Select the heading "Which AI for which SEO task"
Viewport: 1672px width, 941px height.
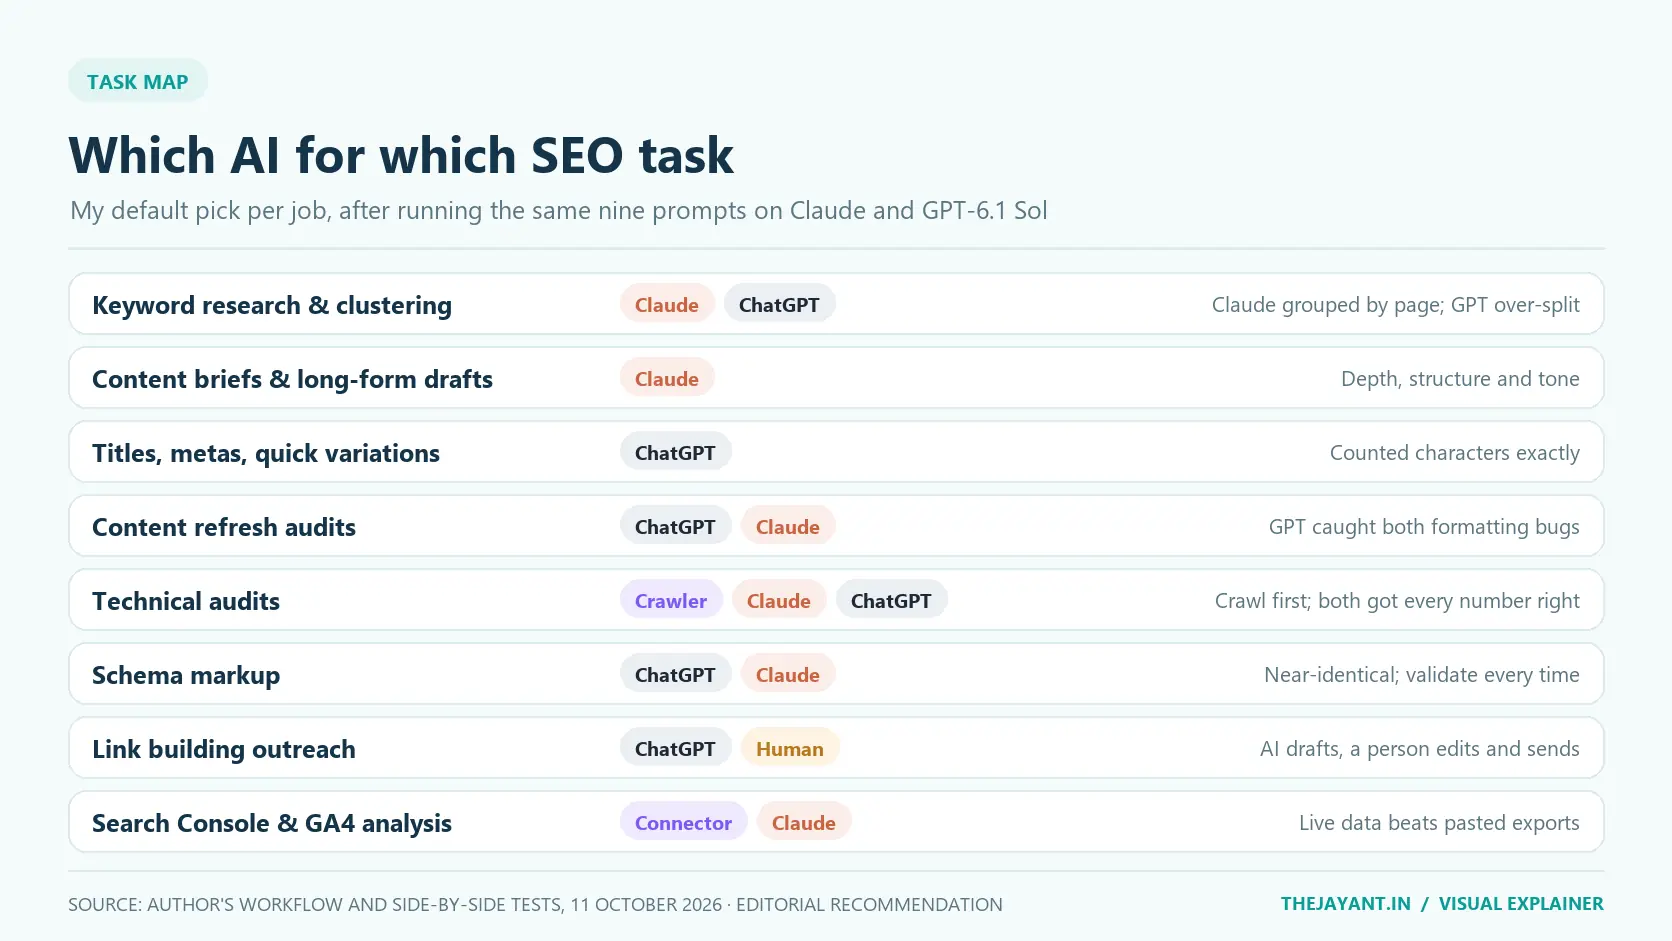click(401, 156)
